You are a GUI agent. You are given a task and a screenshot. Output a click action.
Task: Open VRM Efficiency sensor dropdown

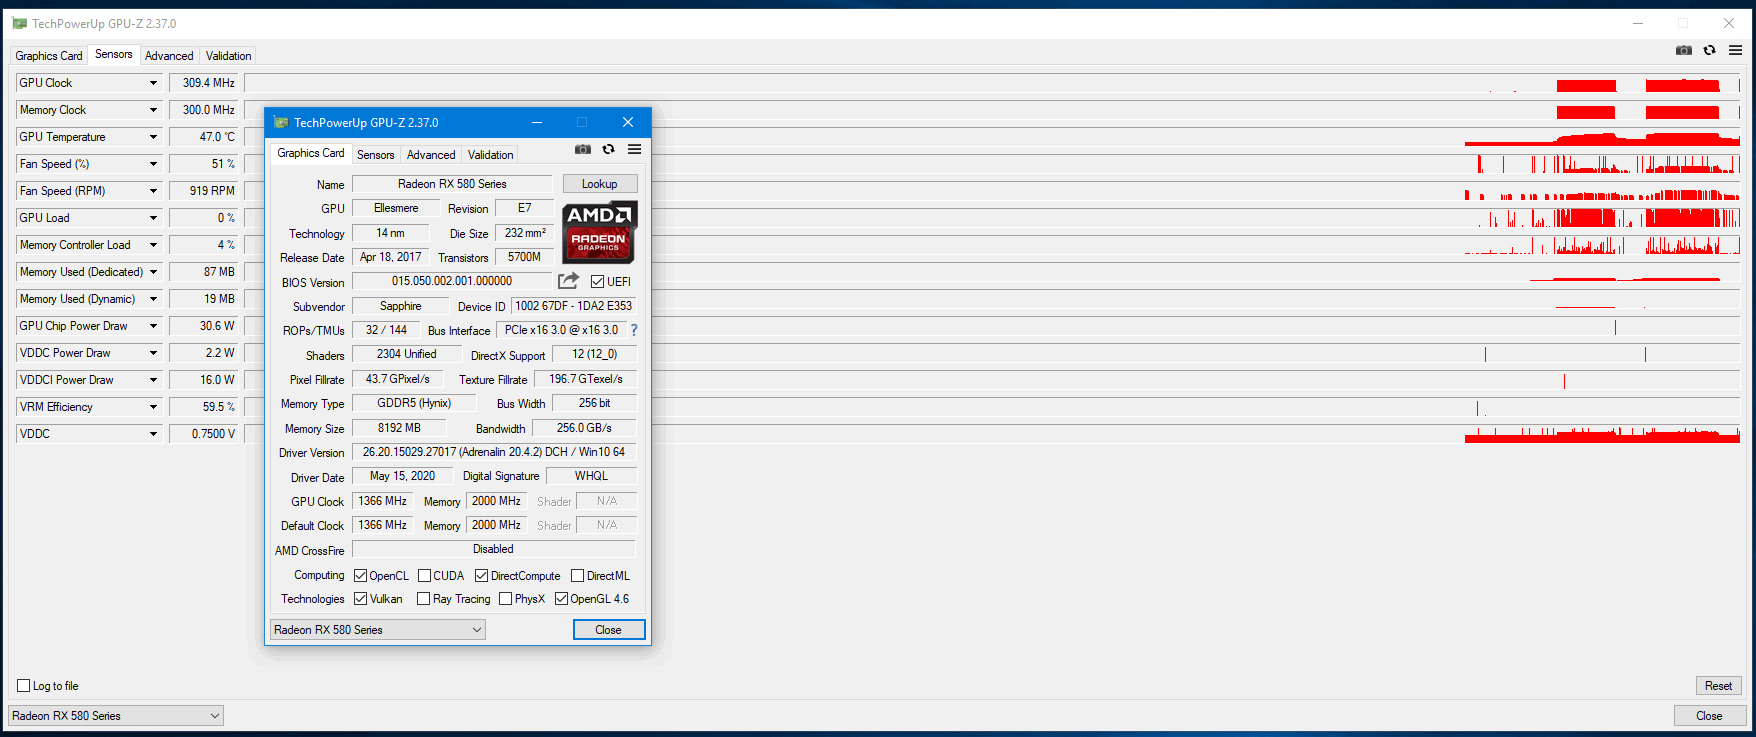point(153,407)
